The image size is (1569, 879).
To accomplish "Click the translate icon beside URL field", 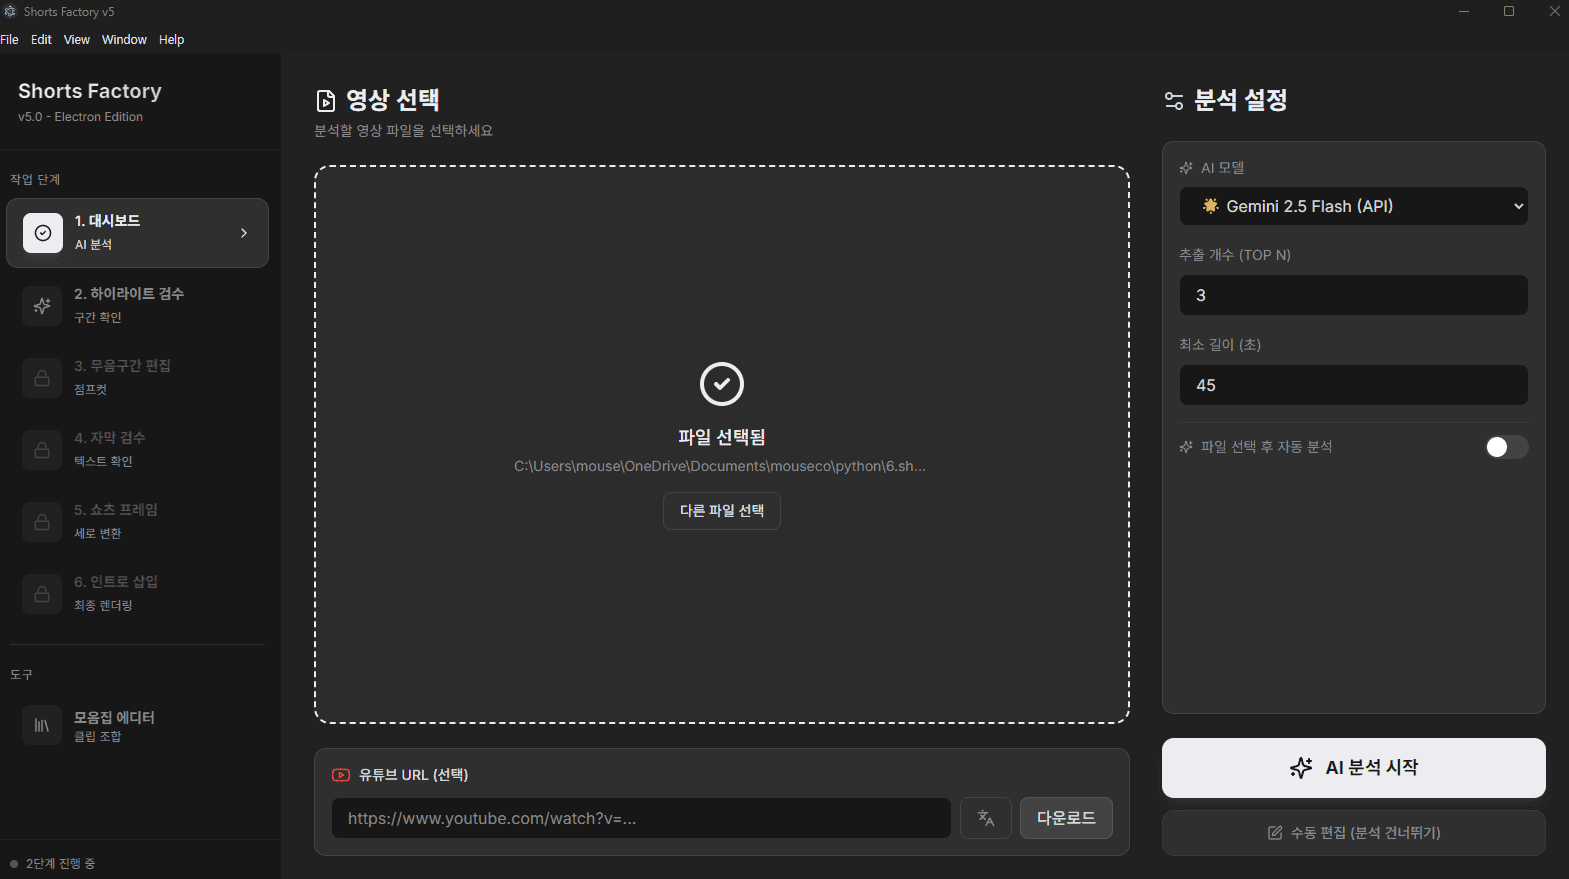I will point(985,818).
